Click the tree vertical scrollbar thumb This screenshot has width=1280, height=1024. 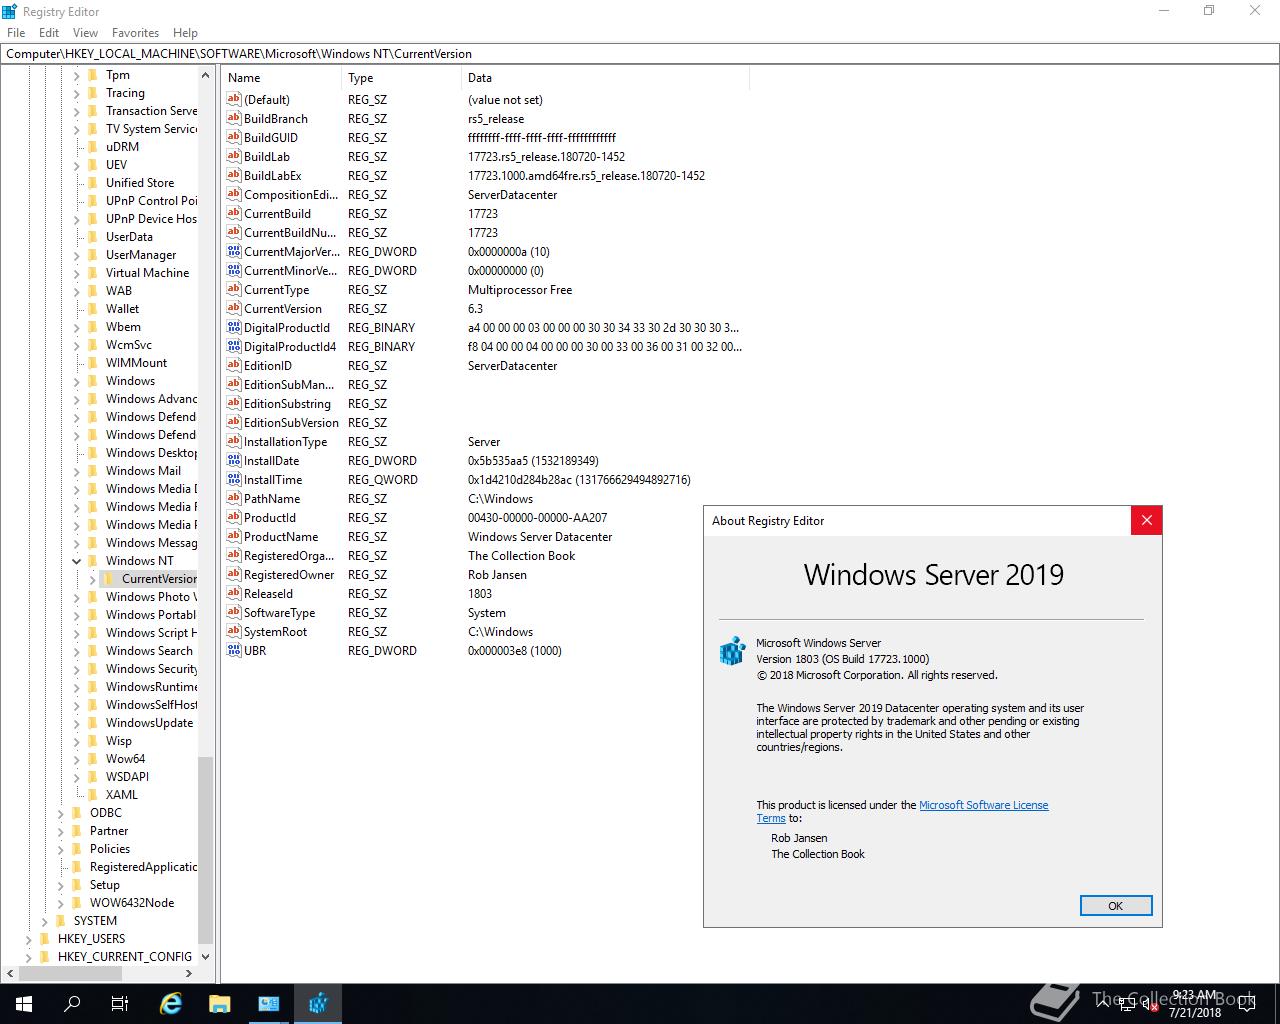(205, 850)
